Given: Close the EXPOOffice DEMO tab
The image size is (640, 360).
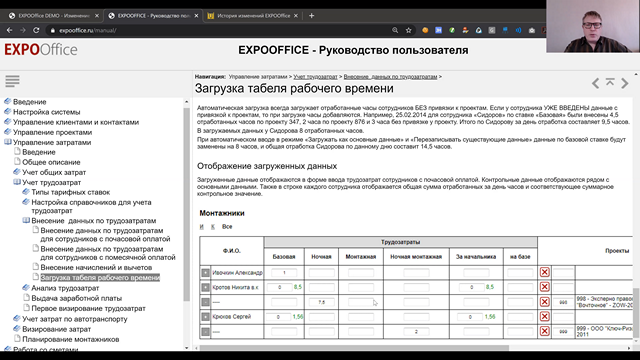Looking at the screenshot, I should 97,16.
